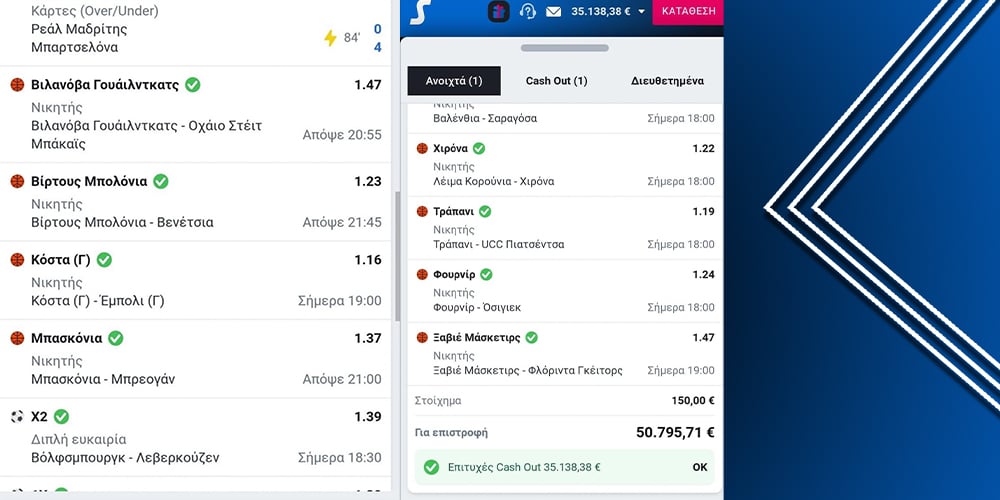Screen dimensions: 1000x500
Task: Click soccer ball icon next to Χ2
Action: (x=17, y=416)
